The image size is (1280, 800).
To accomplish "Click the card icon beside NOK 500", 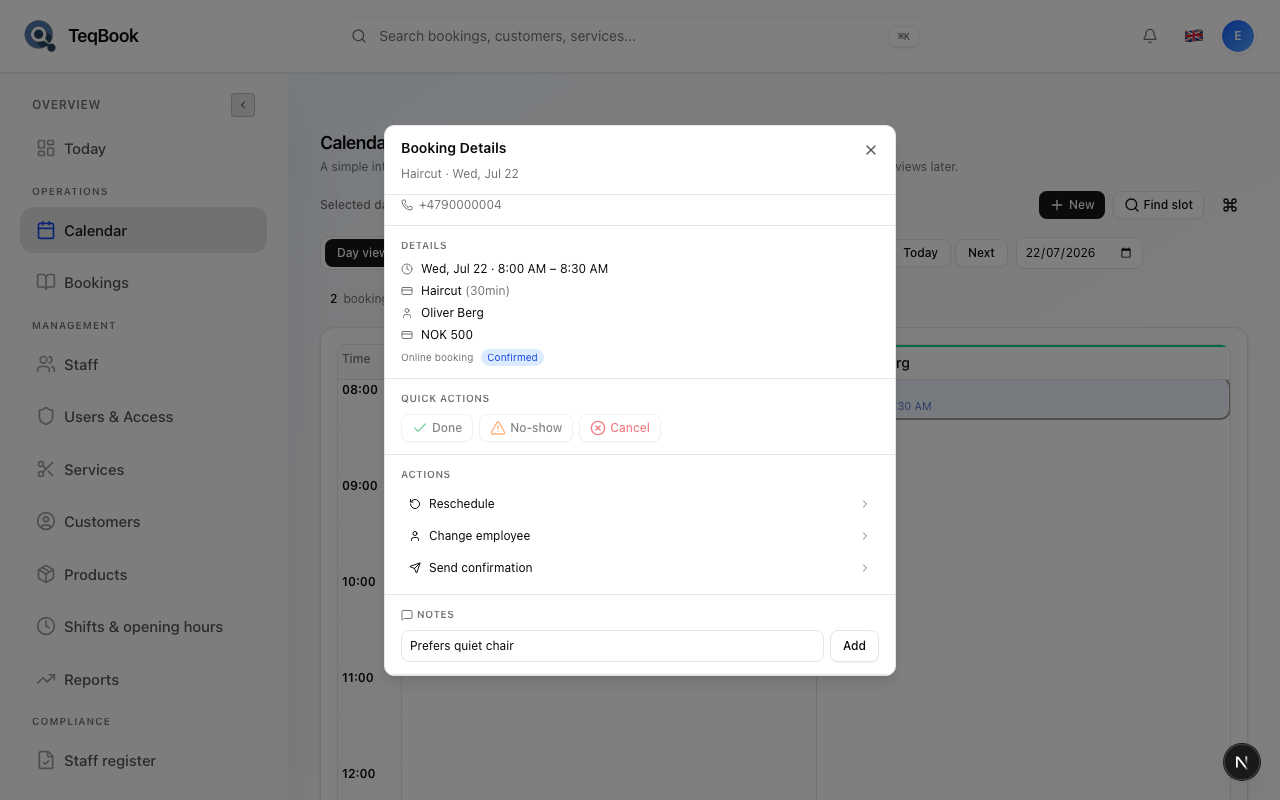I will [407, 335].
